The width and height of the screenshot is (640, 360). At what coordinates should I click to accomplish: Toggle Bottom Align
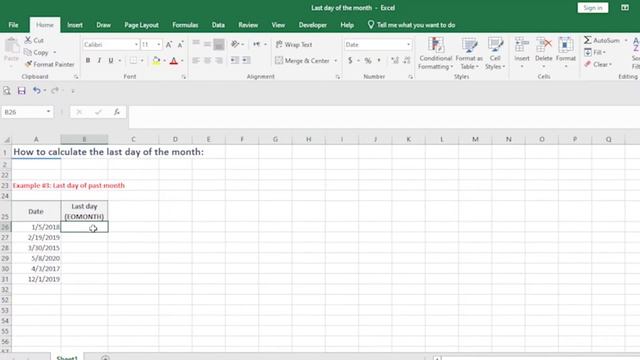pos(219,44)
